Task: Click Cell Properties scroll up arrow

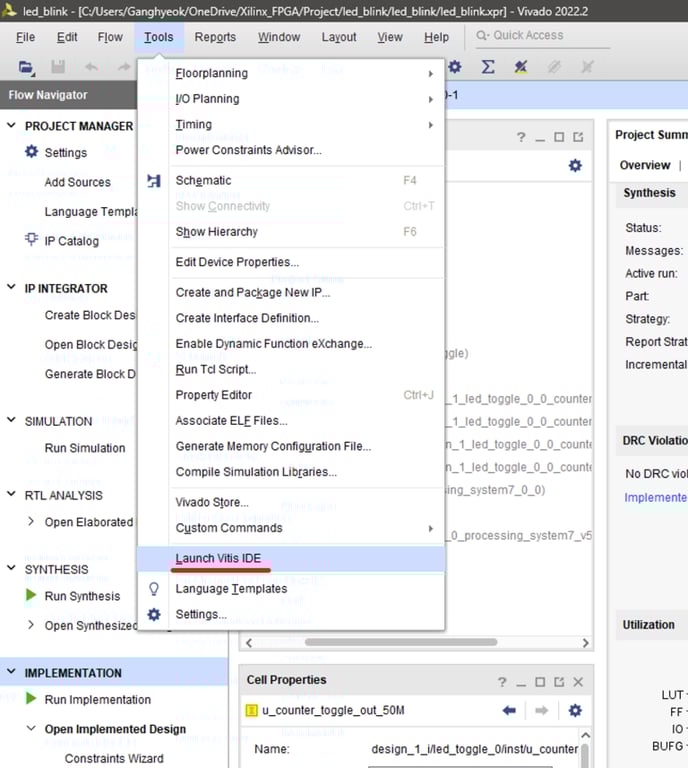Action: pyautogui.click(x=585, y=735)
